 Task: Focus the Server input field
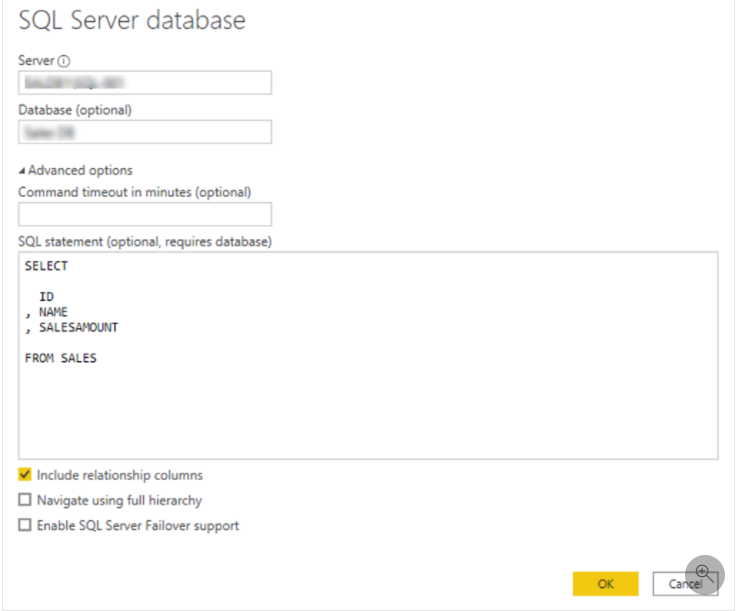point(145,83)
